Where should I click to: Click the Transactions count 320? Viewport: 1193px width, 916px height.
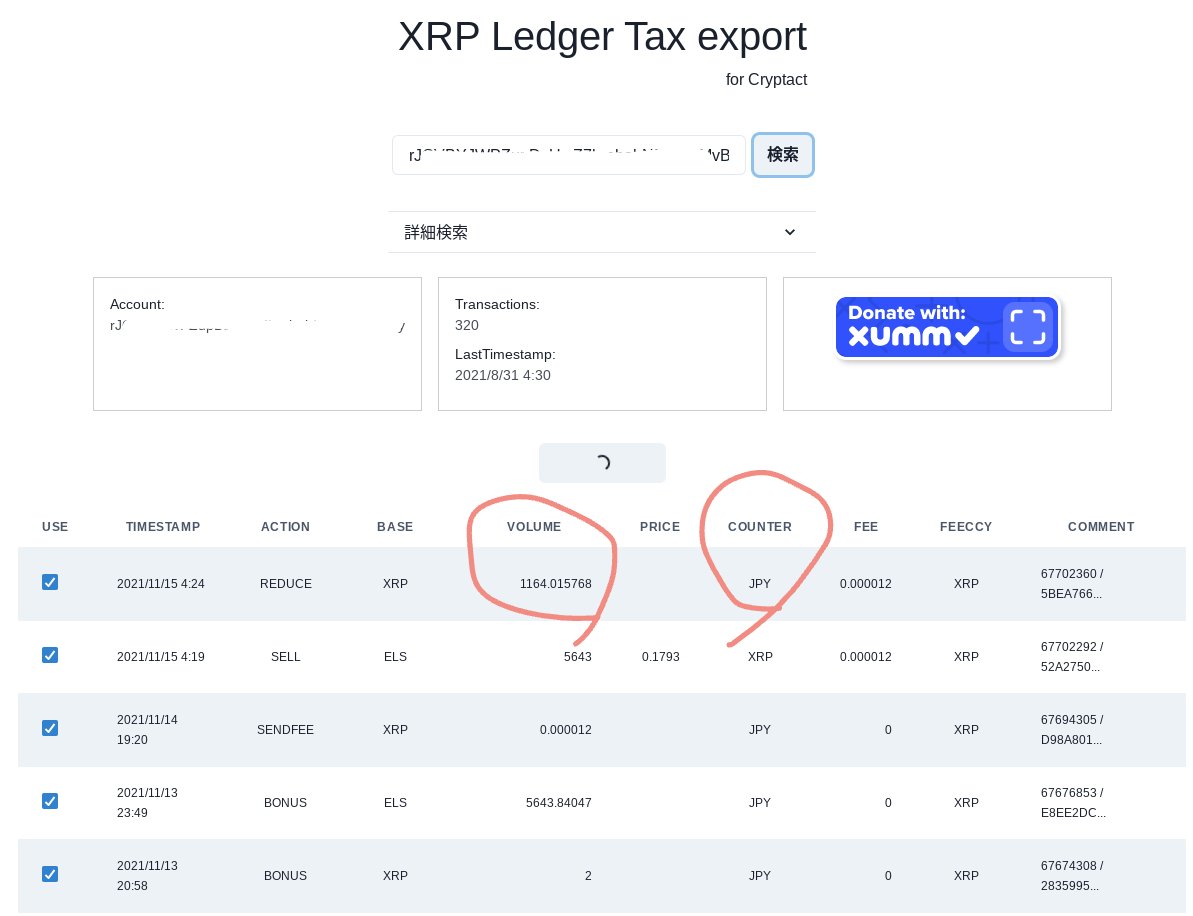pyautogui.click(x=466, y=326)
